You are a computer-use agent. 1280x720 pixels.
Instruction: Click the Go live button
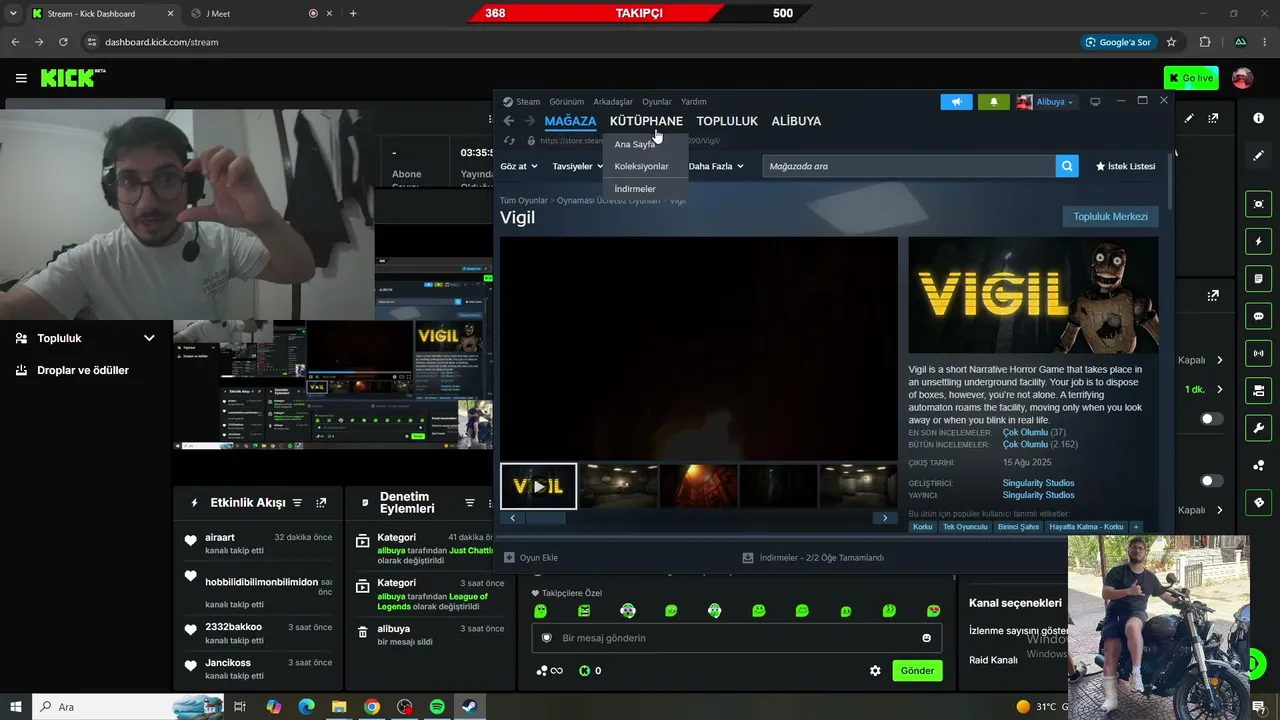(1191, 78)
